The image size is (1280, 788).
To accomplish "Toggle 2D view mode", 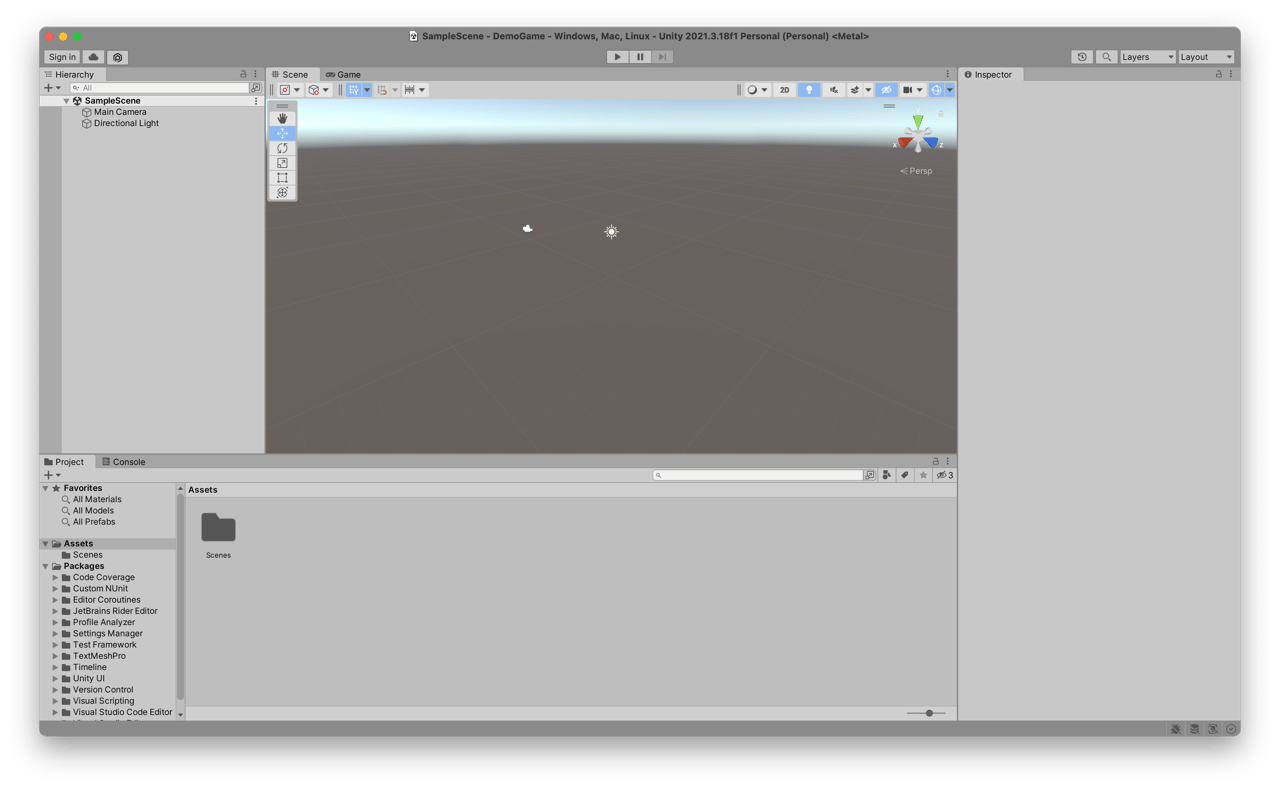I will tap(785, 89).
